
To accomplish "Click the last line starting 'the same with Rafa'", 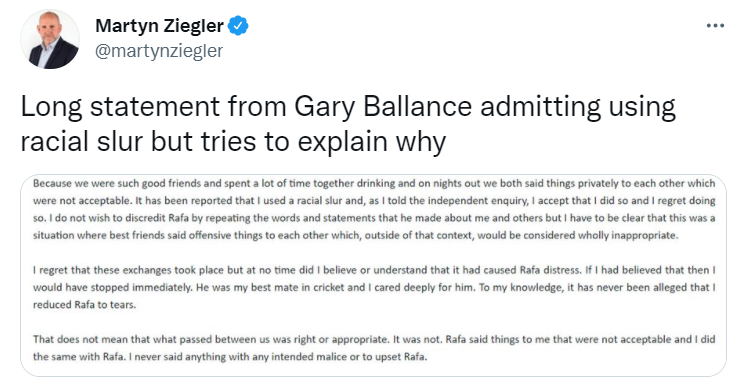I will point(230,357).
